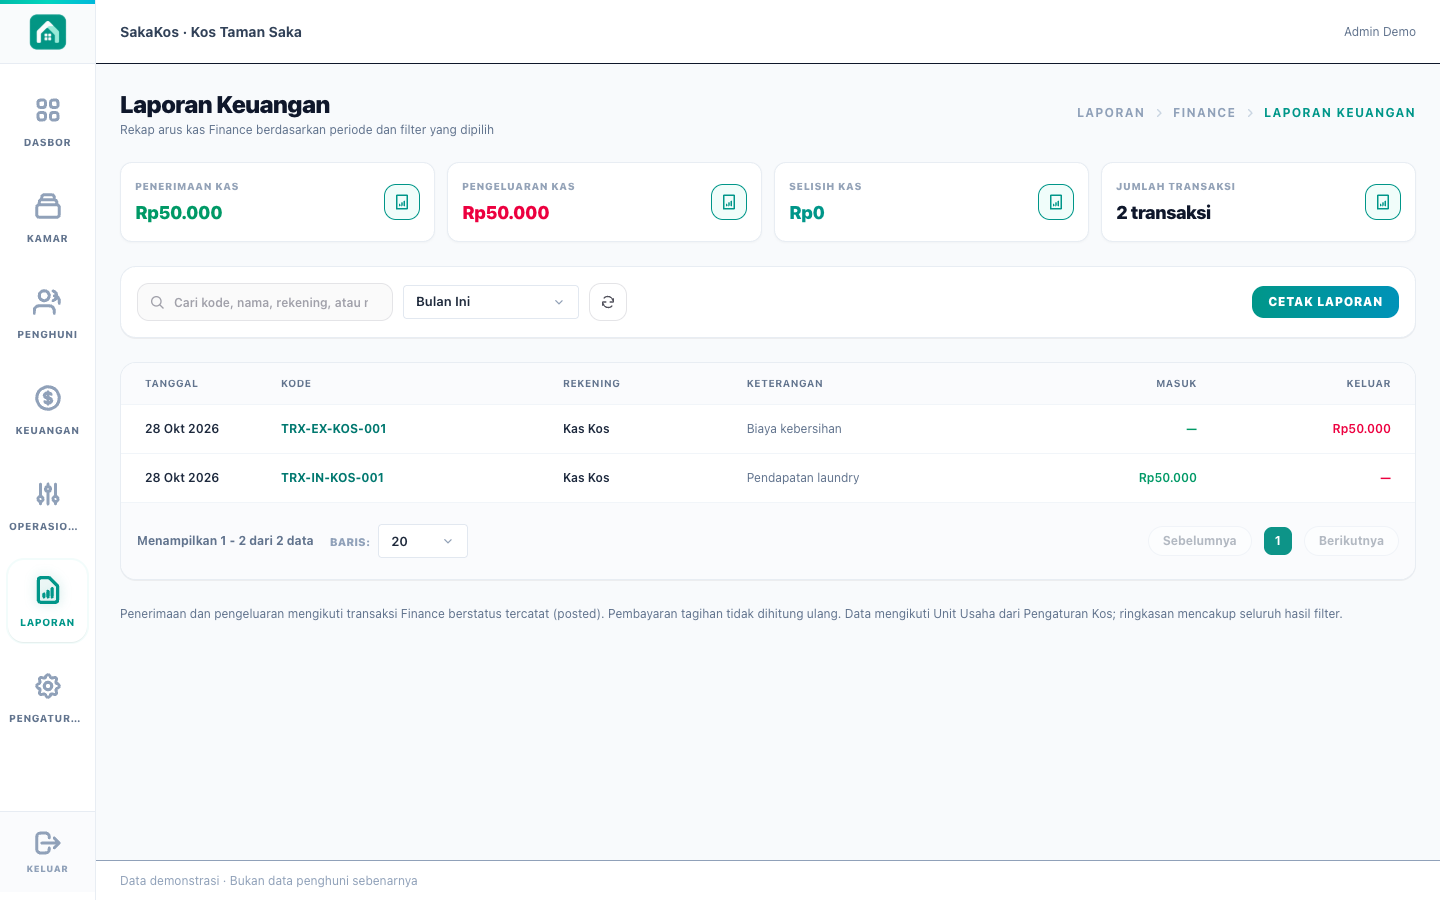Click the refresh filter icon button
This screenshot has height=900, width=1440.
pos(608,302)
